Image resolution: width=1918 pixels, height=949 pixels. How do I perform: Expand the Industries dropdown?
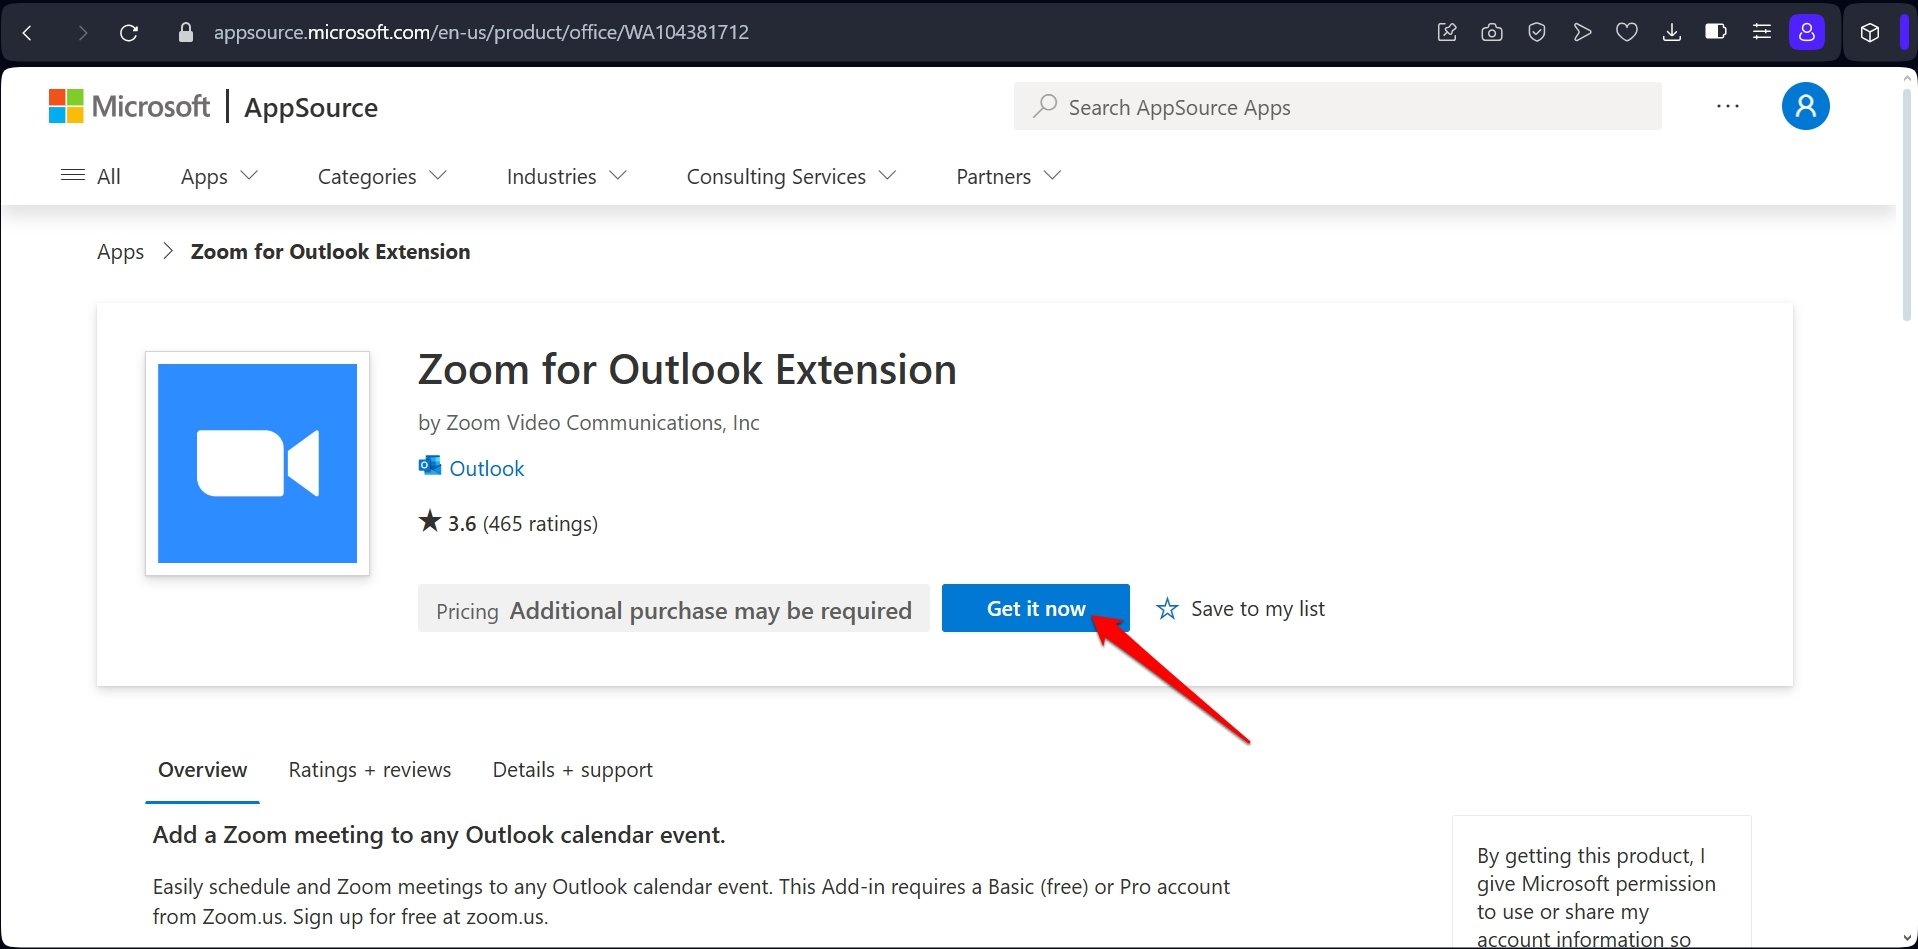tap(567, 176)
